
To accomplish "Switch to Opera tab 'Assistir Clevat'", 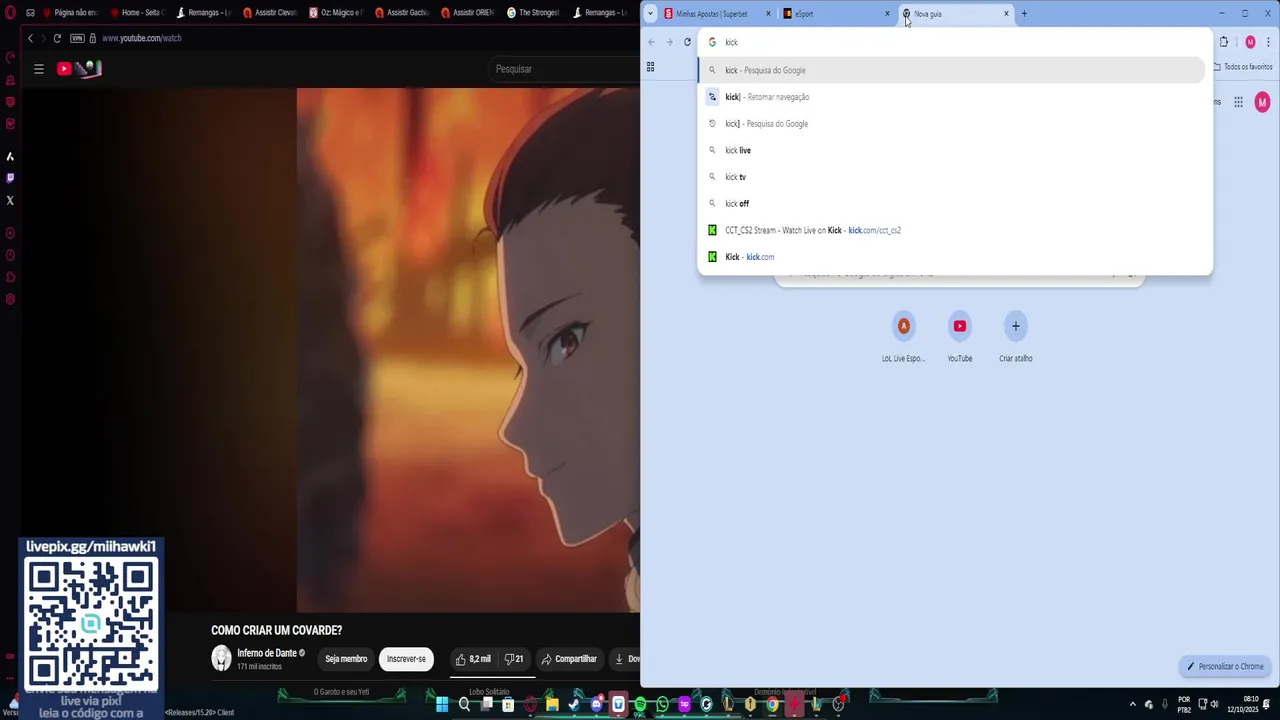I will point(270,13).
